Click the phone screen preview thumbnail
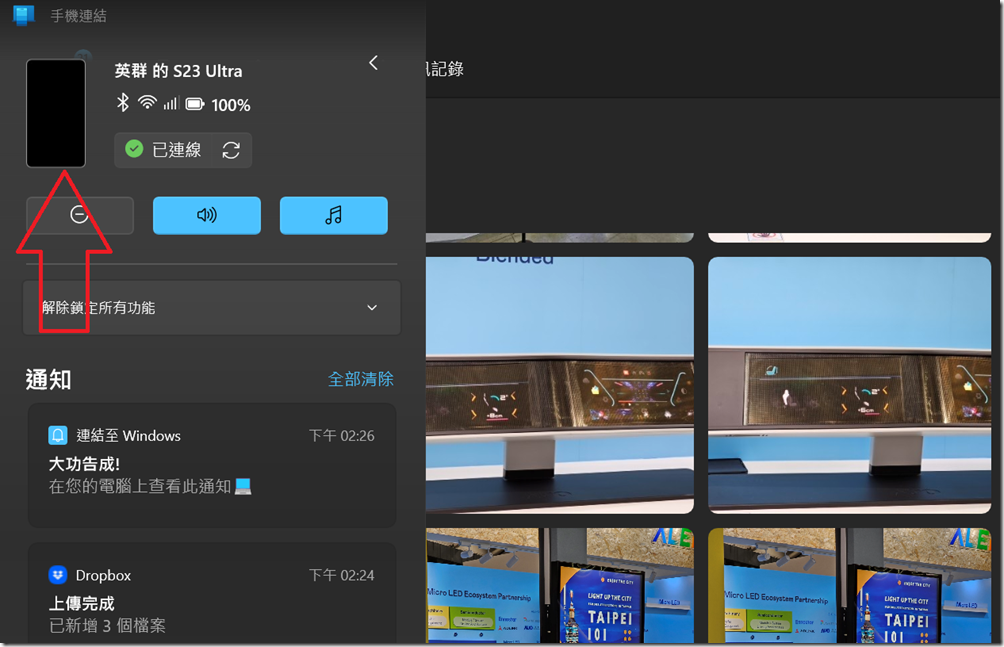 [x=56, y=113]
